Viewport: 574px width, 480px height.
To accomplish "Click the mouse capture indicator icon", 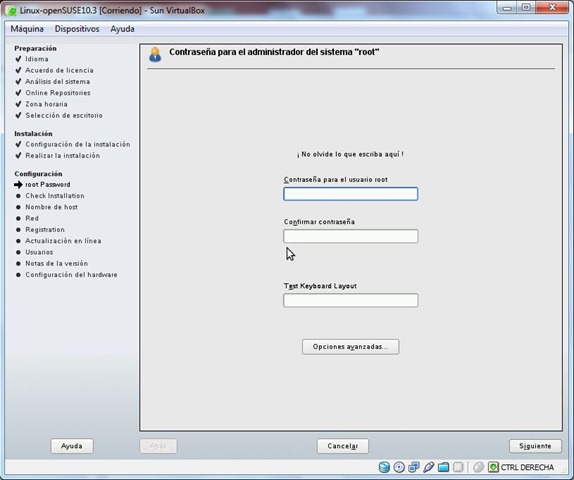I will (x=478, y=467).
